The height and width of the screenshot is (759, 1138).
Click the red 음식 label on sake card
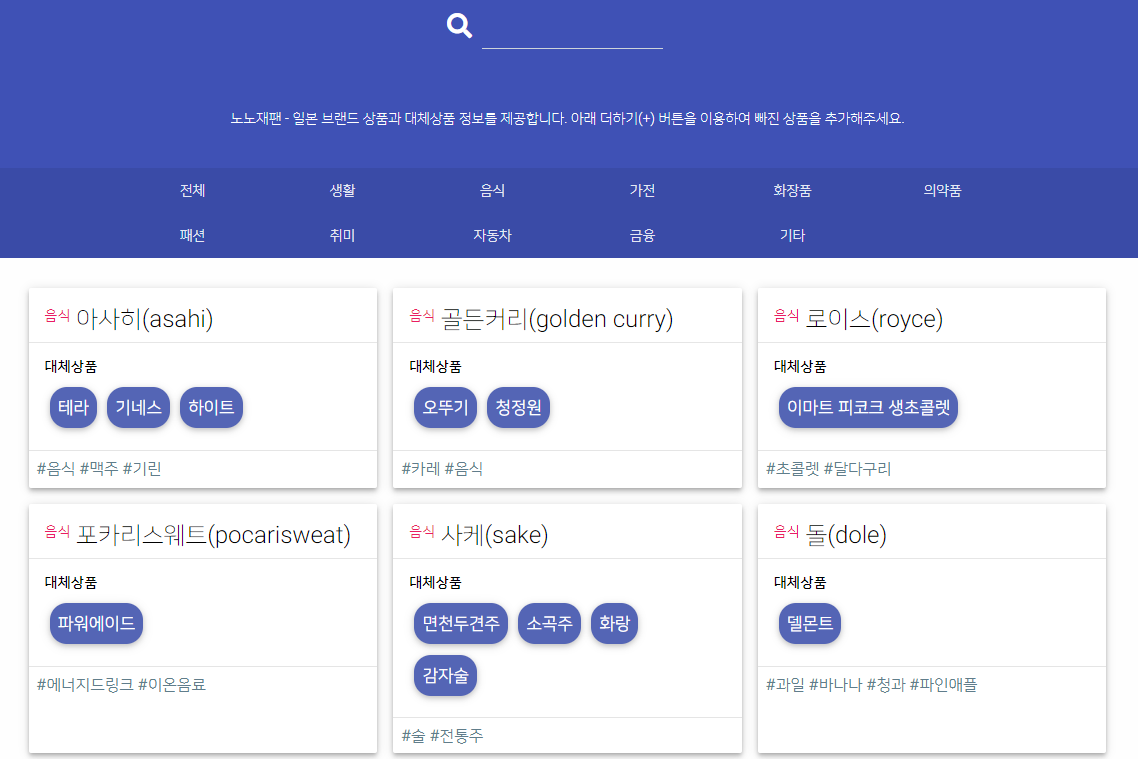pos(422,532)
